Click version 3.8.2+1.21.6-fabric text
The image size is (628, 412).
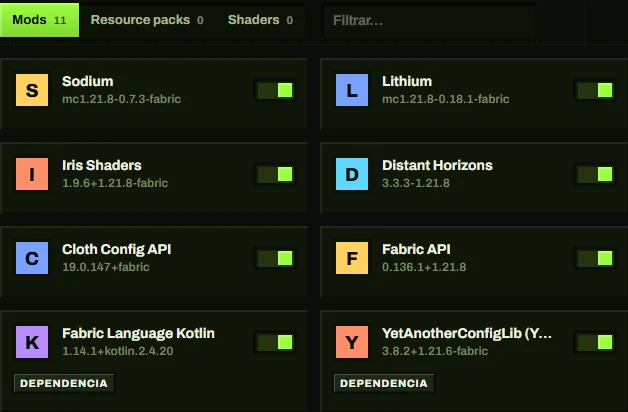435,351
